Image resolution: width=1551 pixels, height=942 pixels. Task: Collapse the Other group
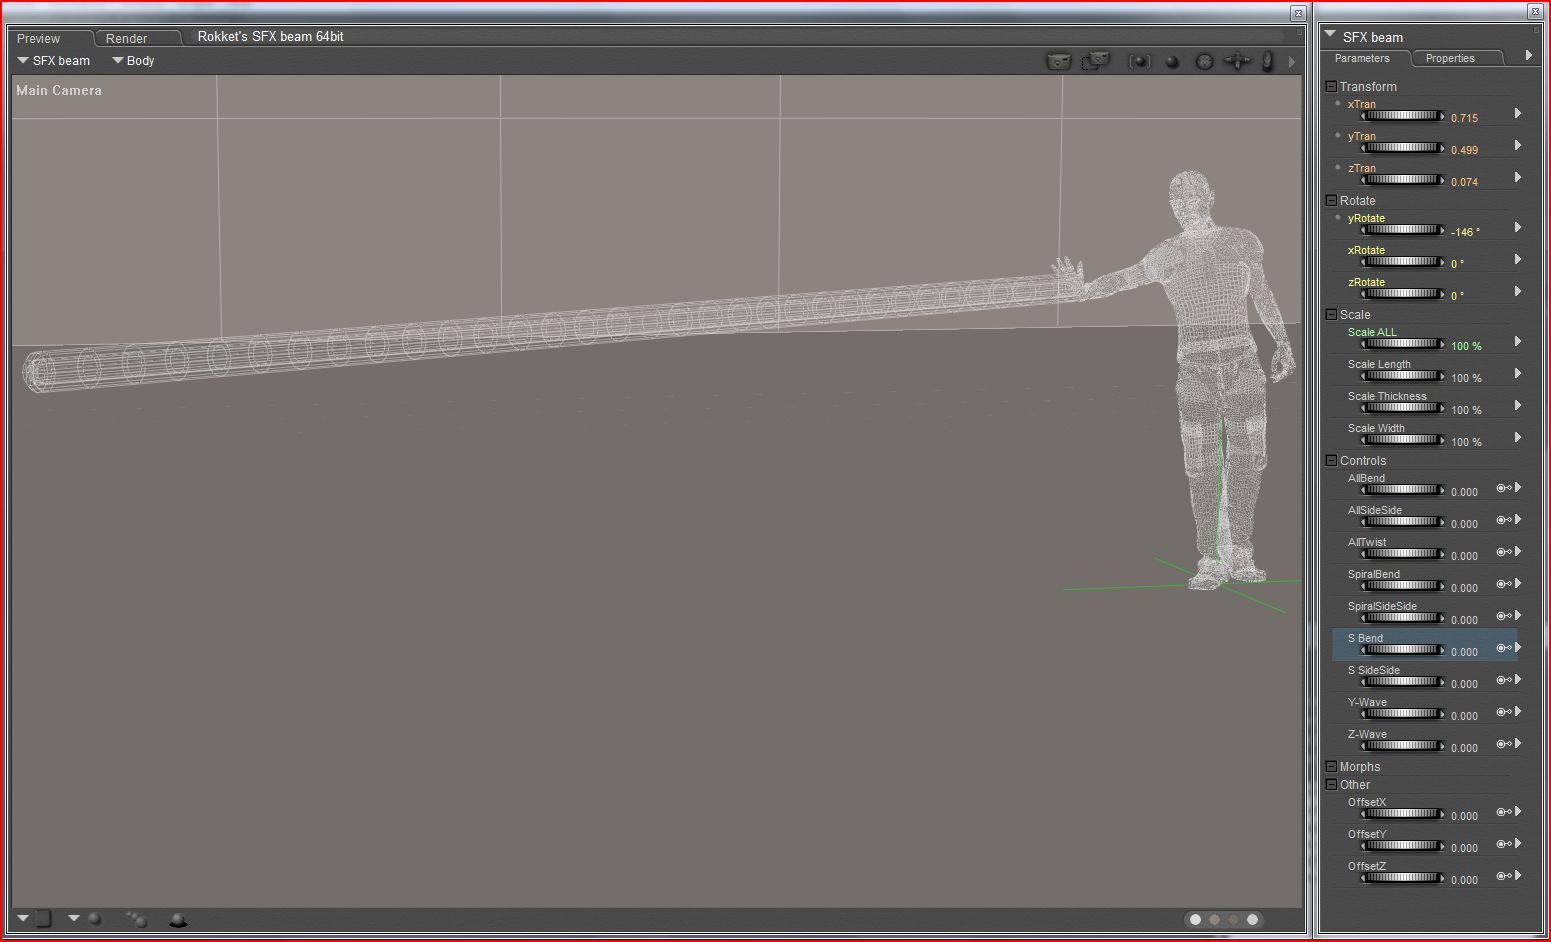[x=1331, y=785]
